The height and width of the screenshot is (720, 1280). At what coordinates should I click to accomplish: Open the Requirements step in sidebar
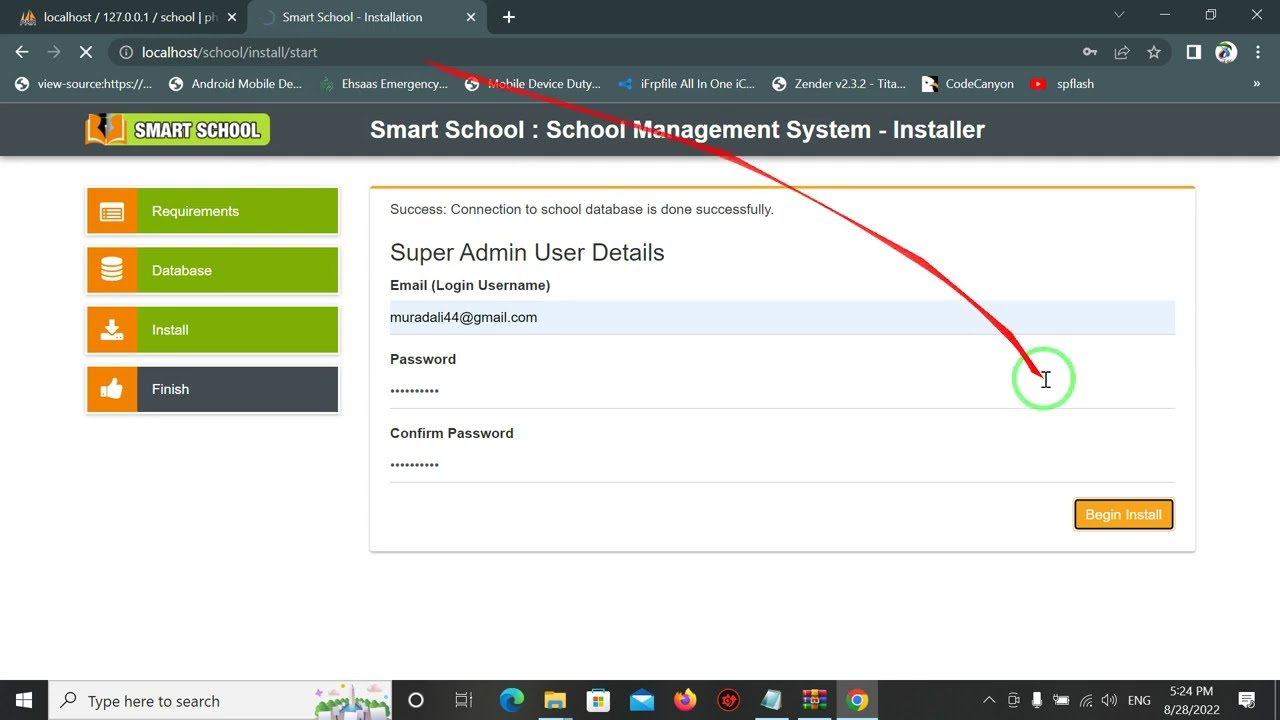point(212,211)
